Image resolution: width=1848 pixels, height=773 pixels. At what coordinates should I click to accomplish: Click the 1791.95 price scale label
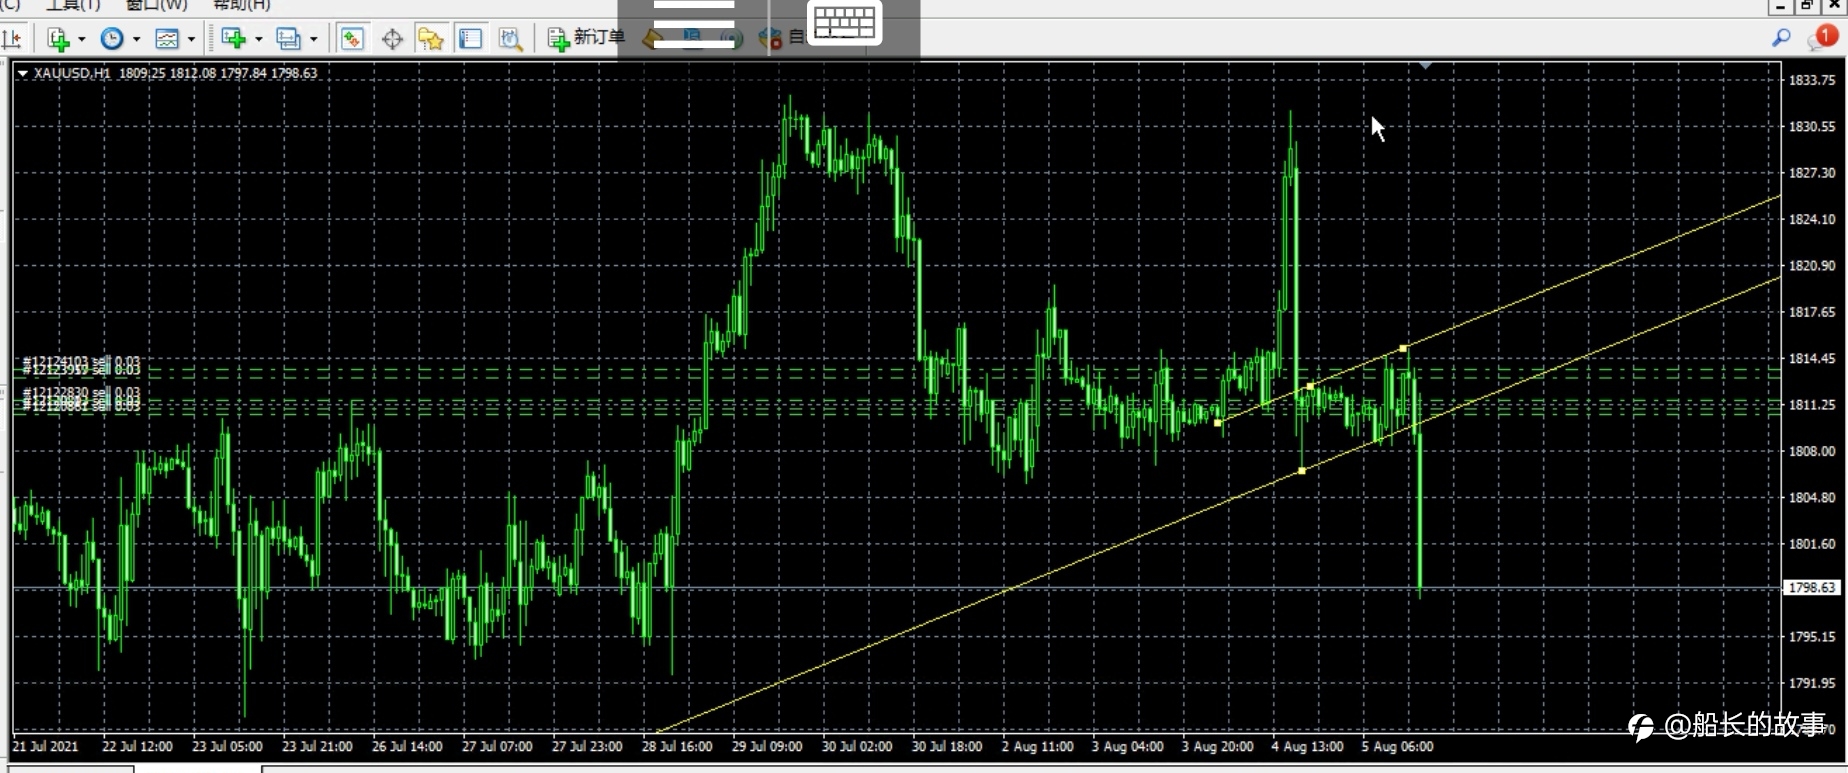pyautogui.click(x=1812, y=683)
